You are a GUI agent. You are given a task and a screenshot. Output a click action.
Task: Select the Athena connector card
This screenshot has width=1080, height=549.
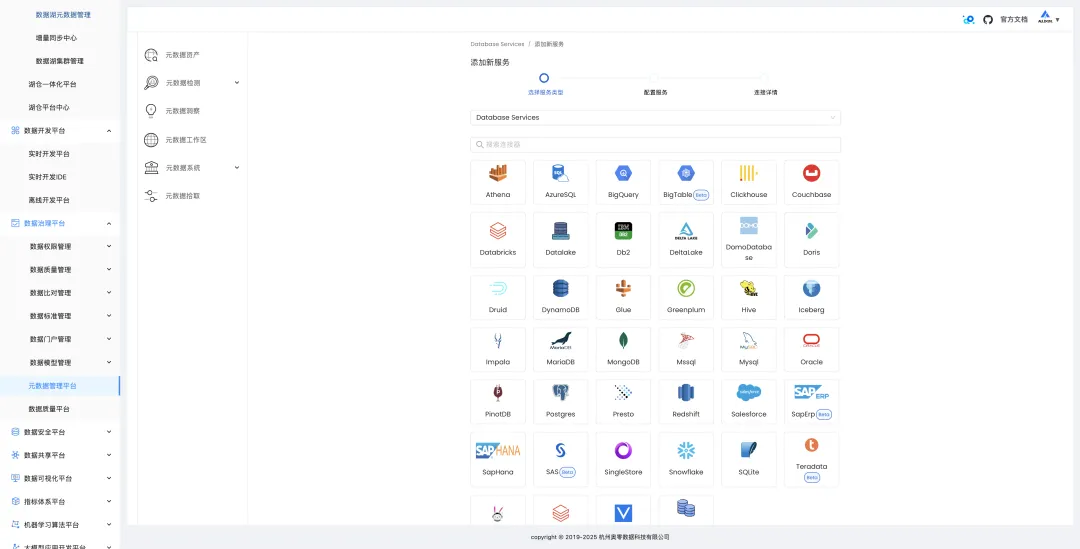coord(498,183)
